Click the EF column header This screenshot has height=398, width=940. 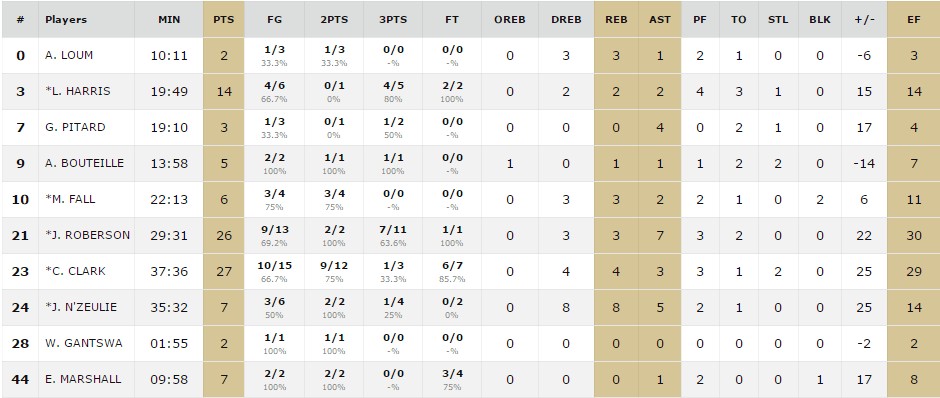pos(914,19)
